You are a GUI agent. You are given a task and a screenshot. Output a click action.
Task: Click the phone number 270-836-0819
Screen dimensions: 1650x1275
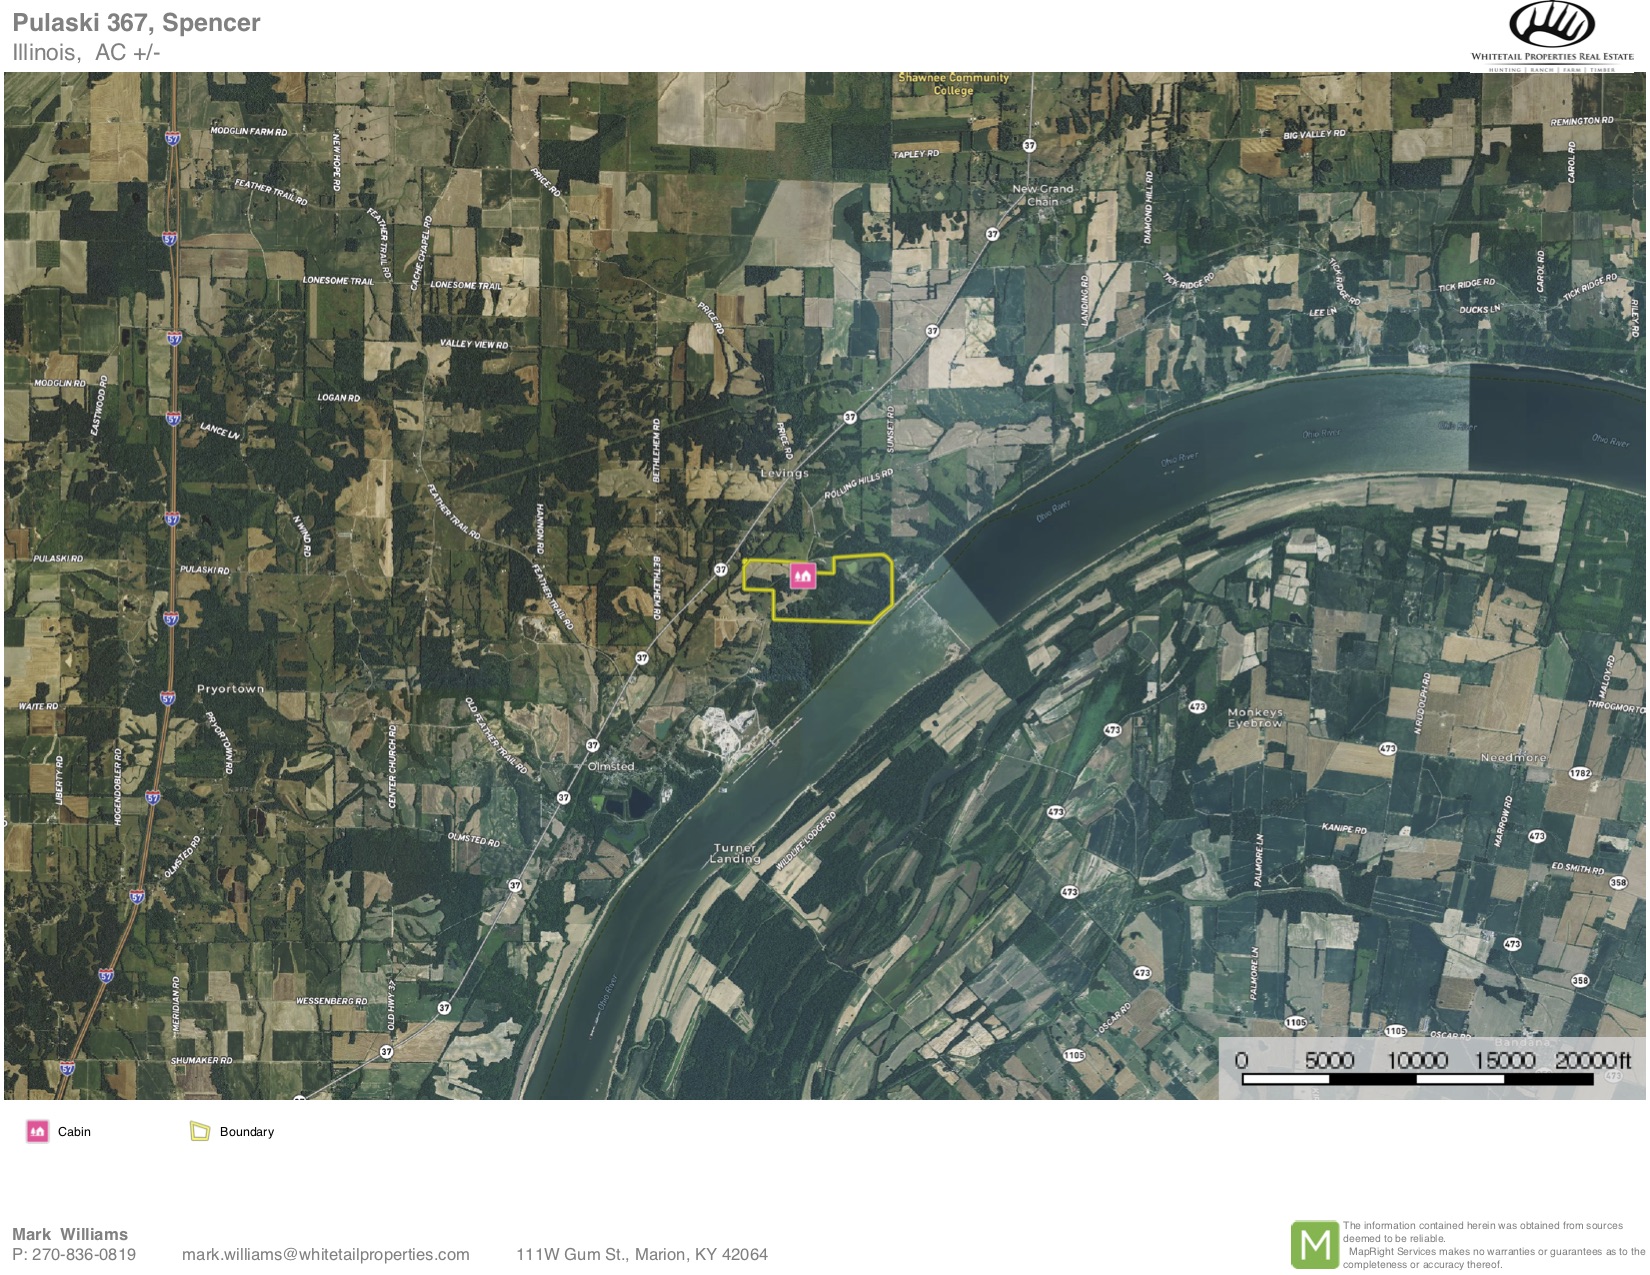point(84,1254)
